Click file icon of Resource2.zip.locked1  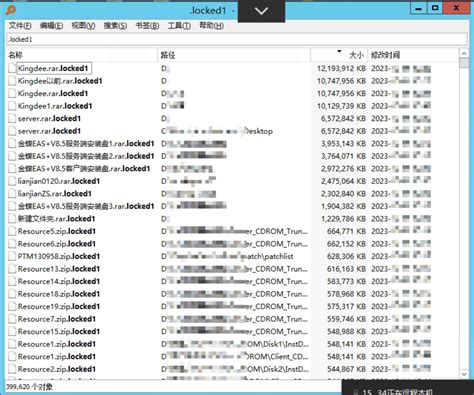(x=12, y=369)
